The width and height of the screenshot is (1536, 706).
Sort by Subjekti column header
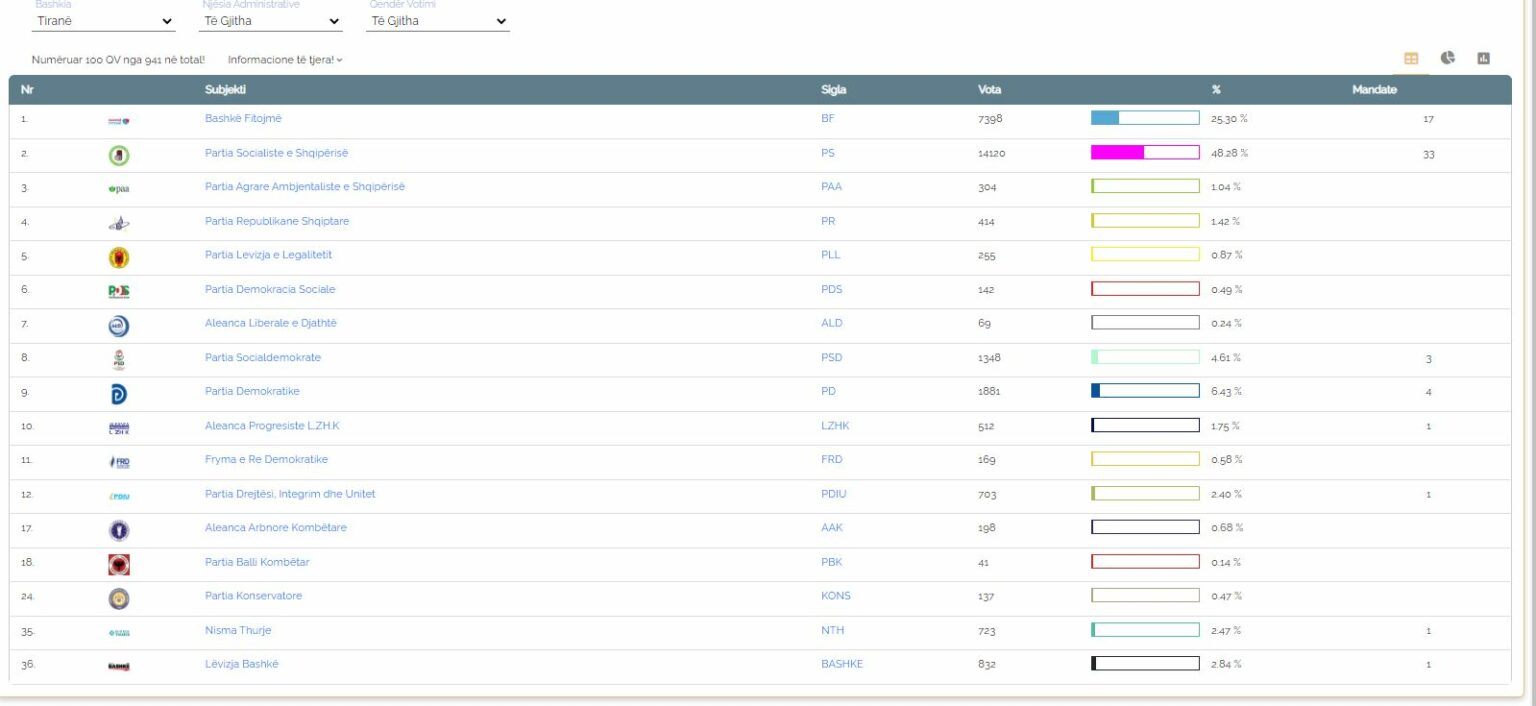[225, 90]
